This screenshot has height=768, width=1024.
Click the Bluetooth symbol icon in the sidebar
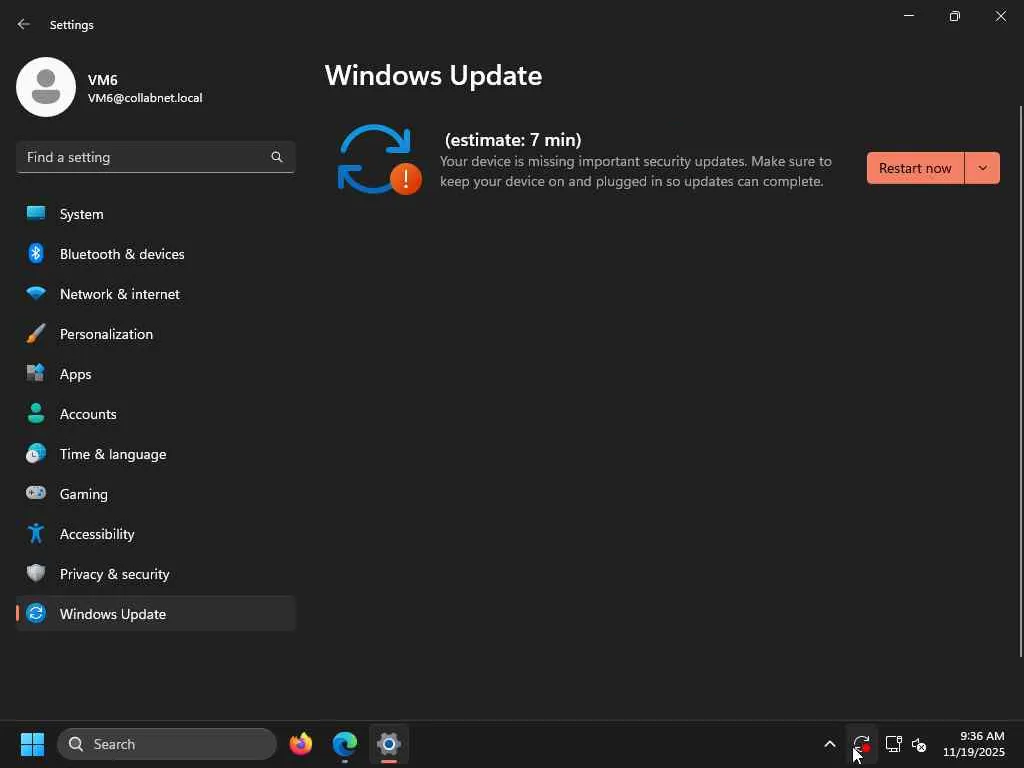coord(36,253)
